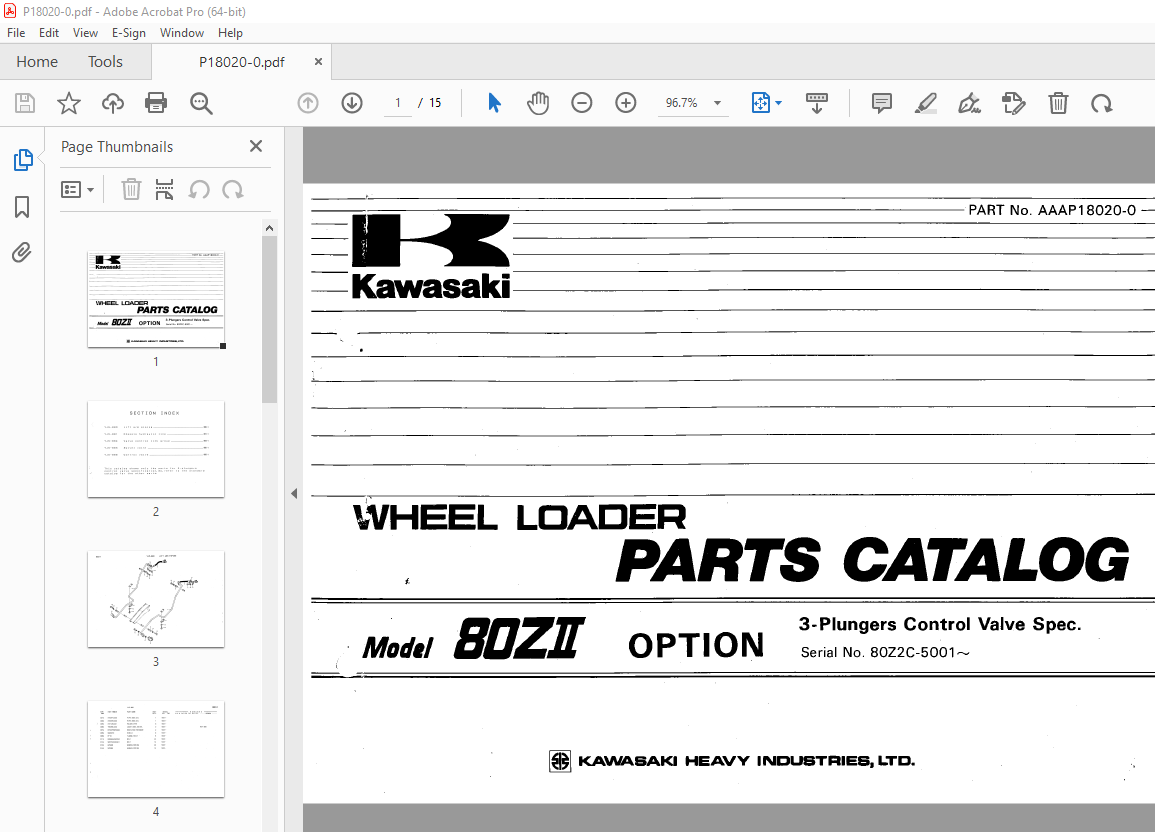Screen dimensions: 1155x832
Task: Click the PART No. AAAP18020-0 text
Action: coord(1052,211)
